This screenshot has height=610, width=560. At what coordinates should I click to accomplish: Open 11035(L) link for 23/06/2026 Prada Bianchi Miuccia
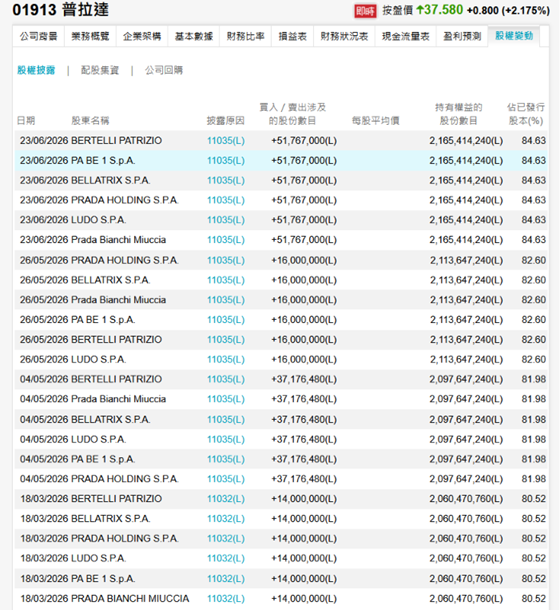point(226,240)
